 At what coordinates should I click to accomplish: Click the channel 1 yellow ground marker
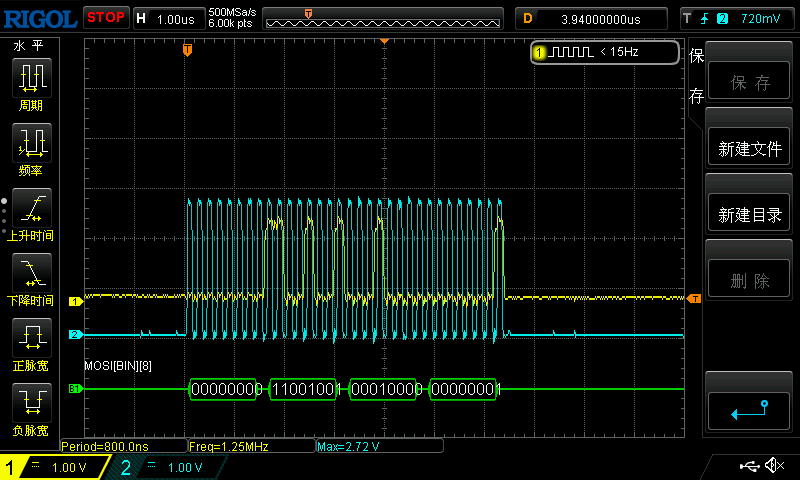pyautogui.click(x=76, y=301)
